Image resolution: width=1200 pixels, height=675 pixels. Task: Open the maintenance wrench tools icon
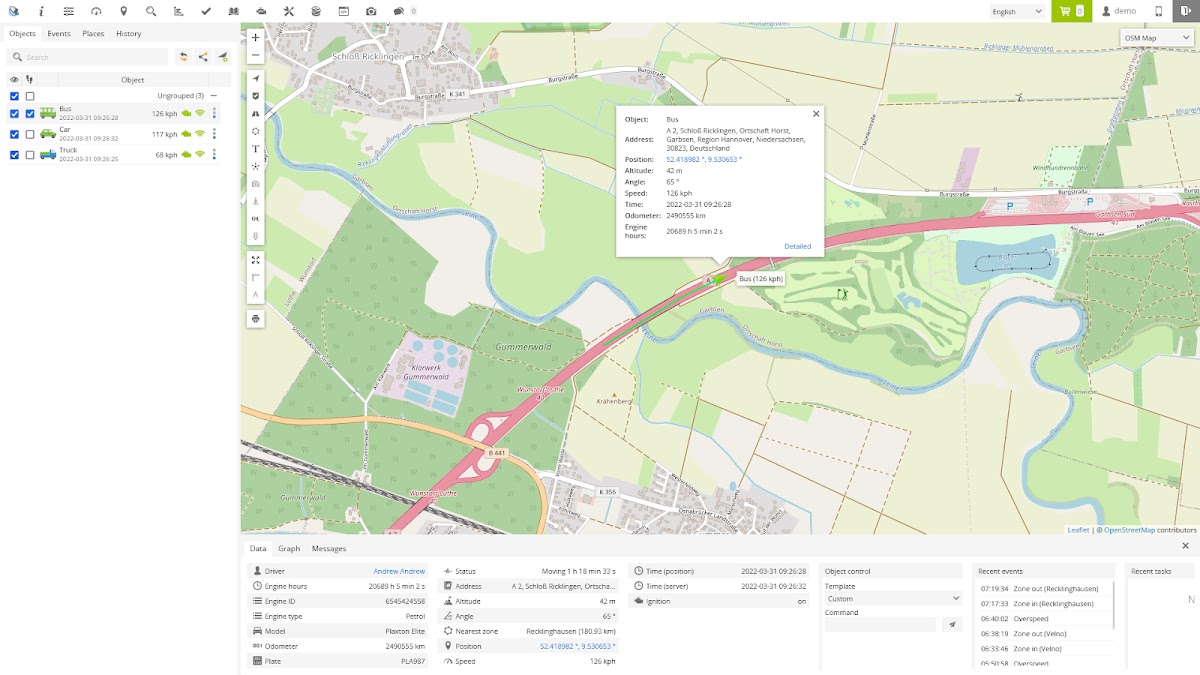point(288,11)
